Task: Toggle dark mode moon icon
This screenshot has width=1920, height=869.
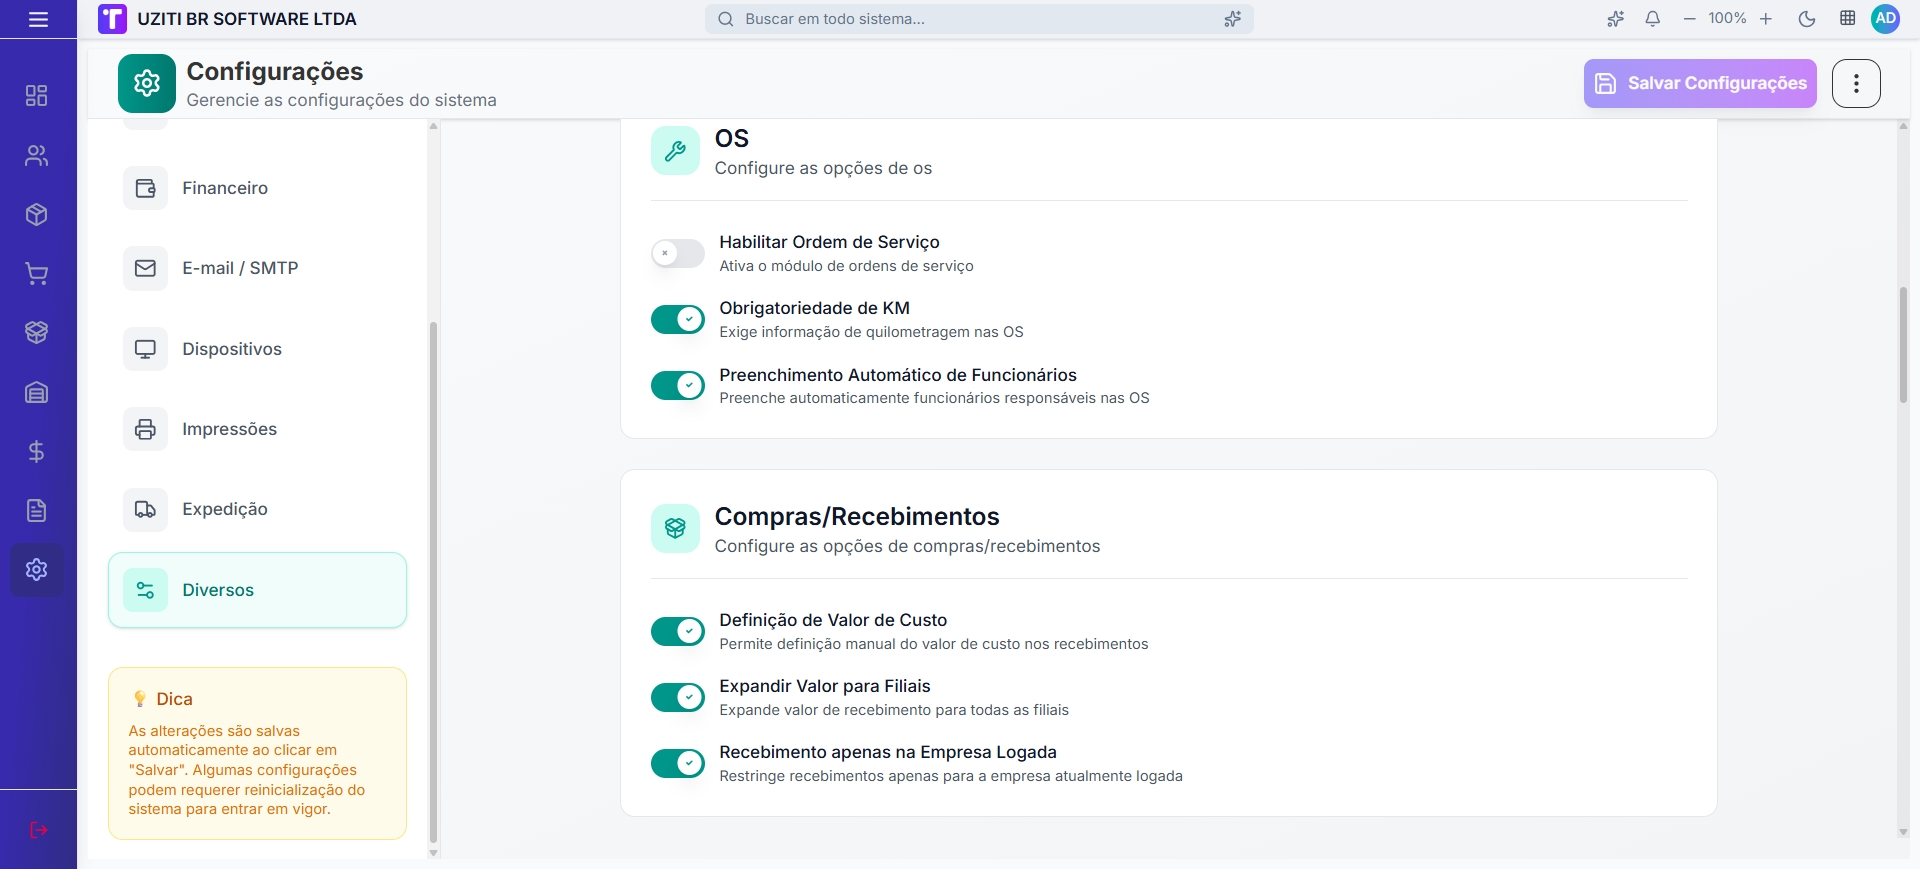Action: (x=1807, y=19)
